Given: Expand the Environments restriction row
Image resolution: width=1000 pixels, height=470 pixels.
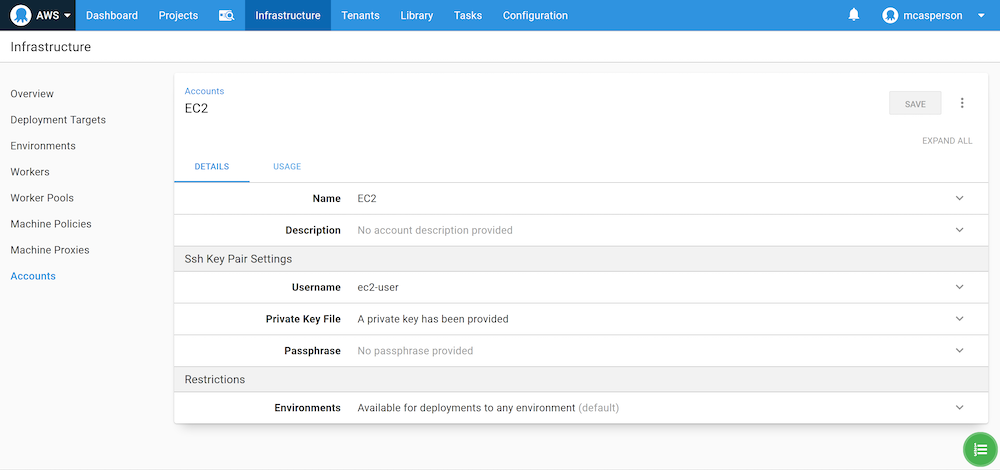Looking at the screenshot, I should [959, 408].
